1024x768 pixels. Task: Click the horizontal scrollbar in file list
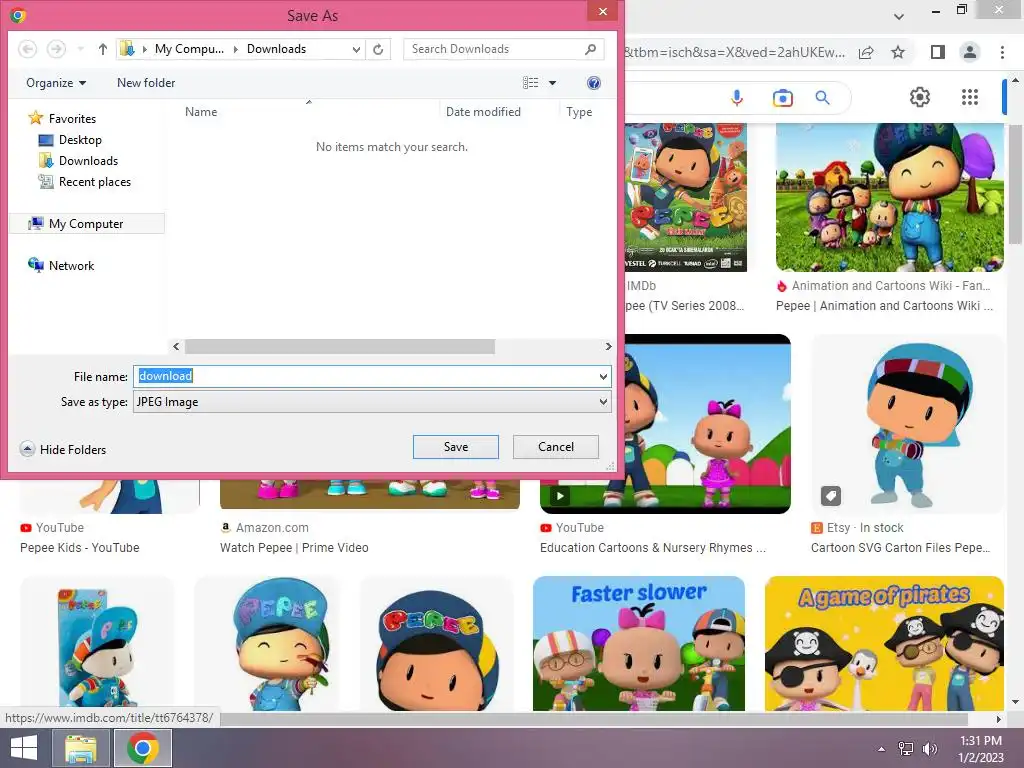[x=340, y=347]
